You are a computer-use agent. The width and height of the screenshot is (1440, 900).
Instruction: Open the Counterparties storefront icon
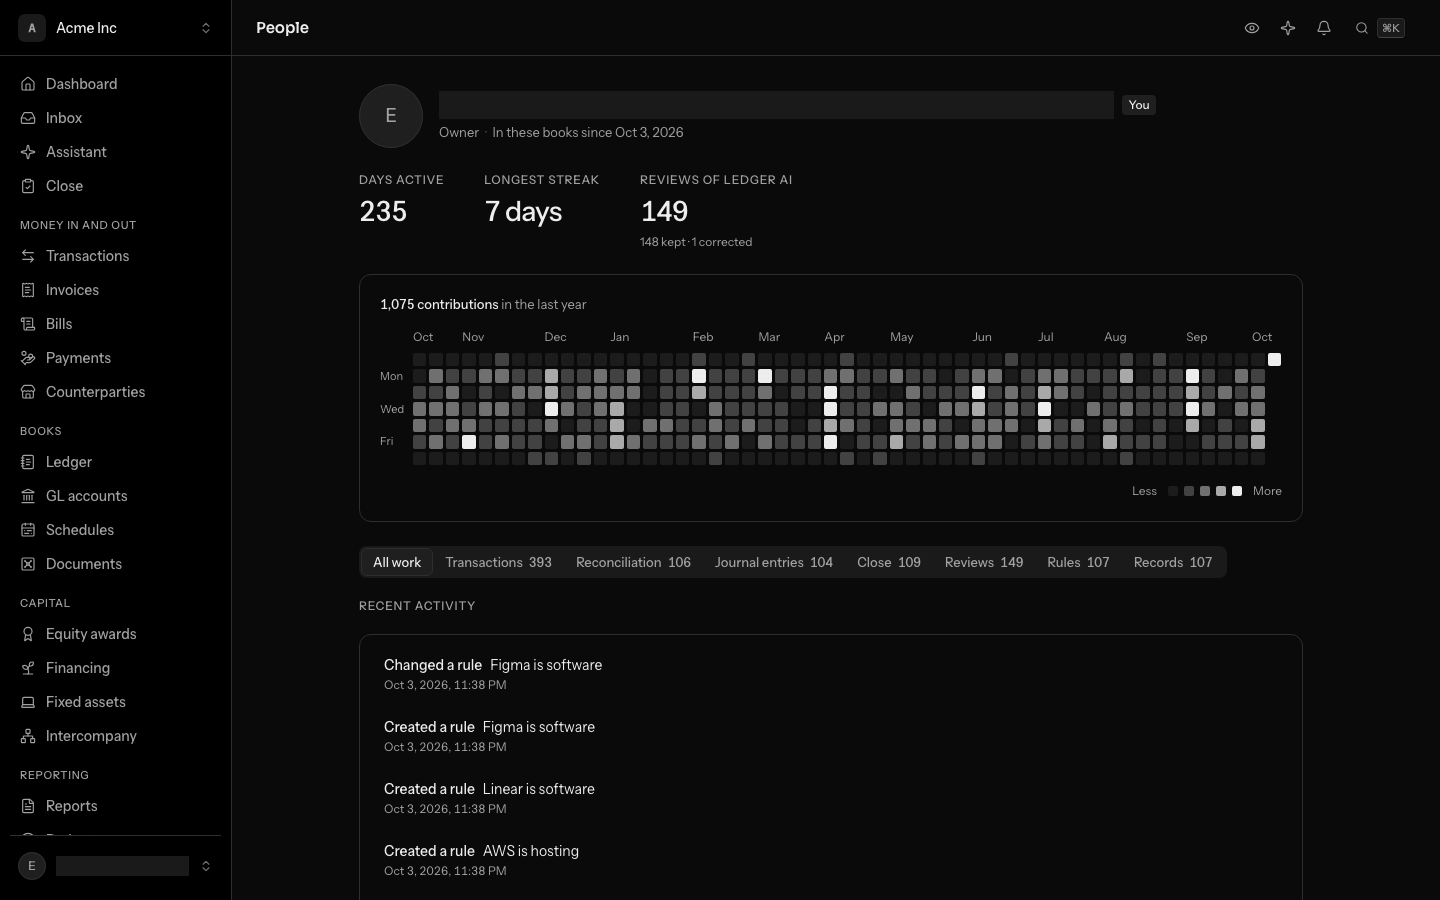point(28,392)
